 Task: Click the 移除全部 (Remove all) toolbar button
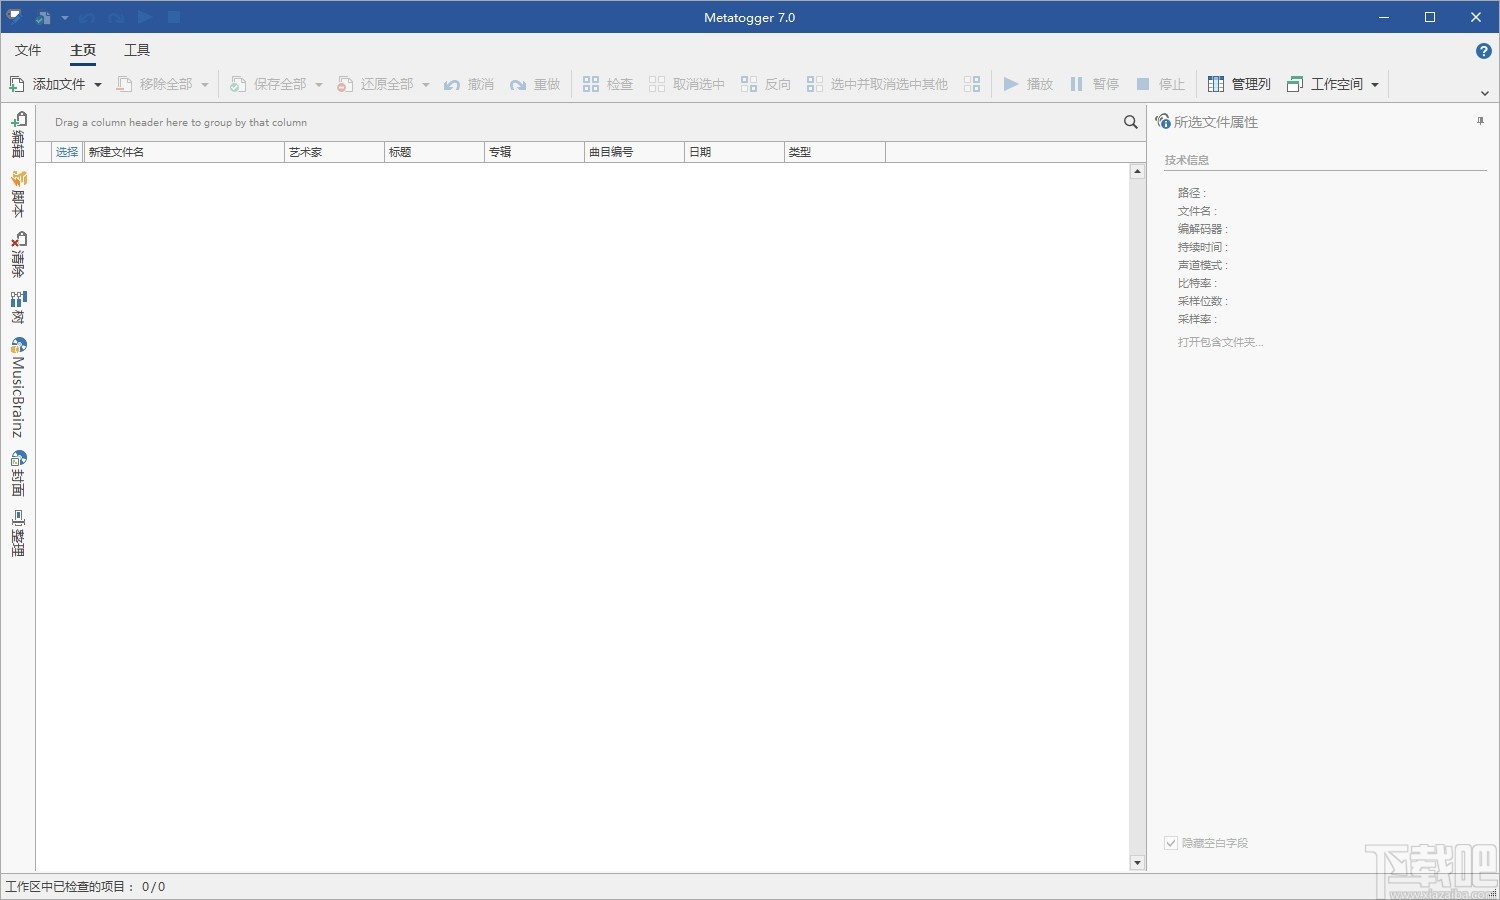pyautogui.click(x=154, y=84)
